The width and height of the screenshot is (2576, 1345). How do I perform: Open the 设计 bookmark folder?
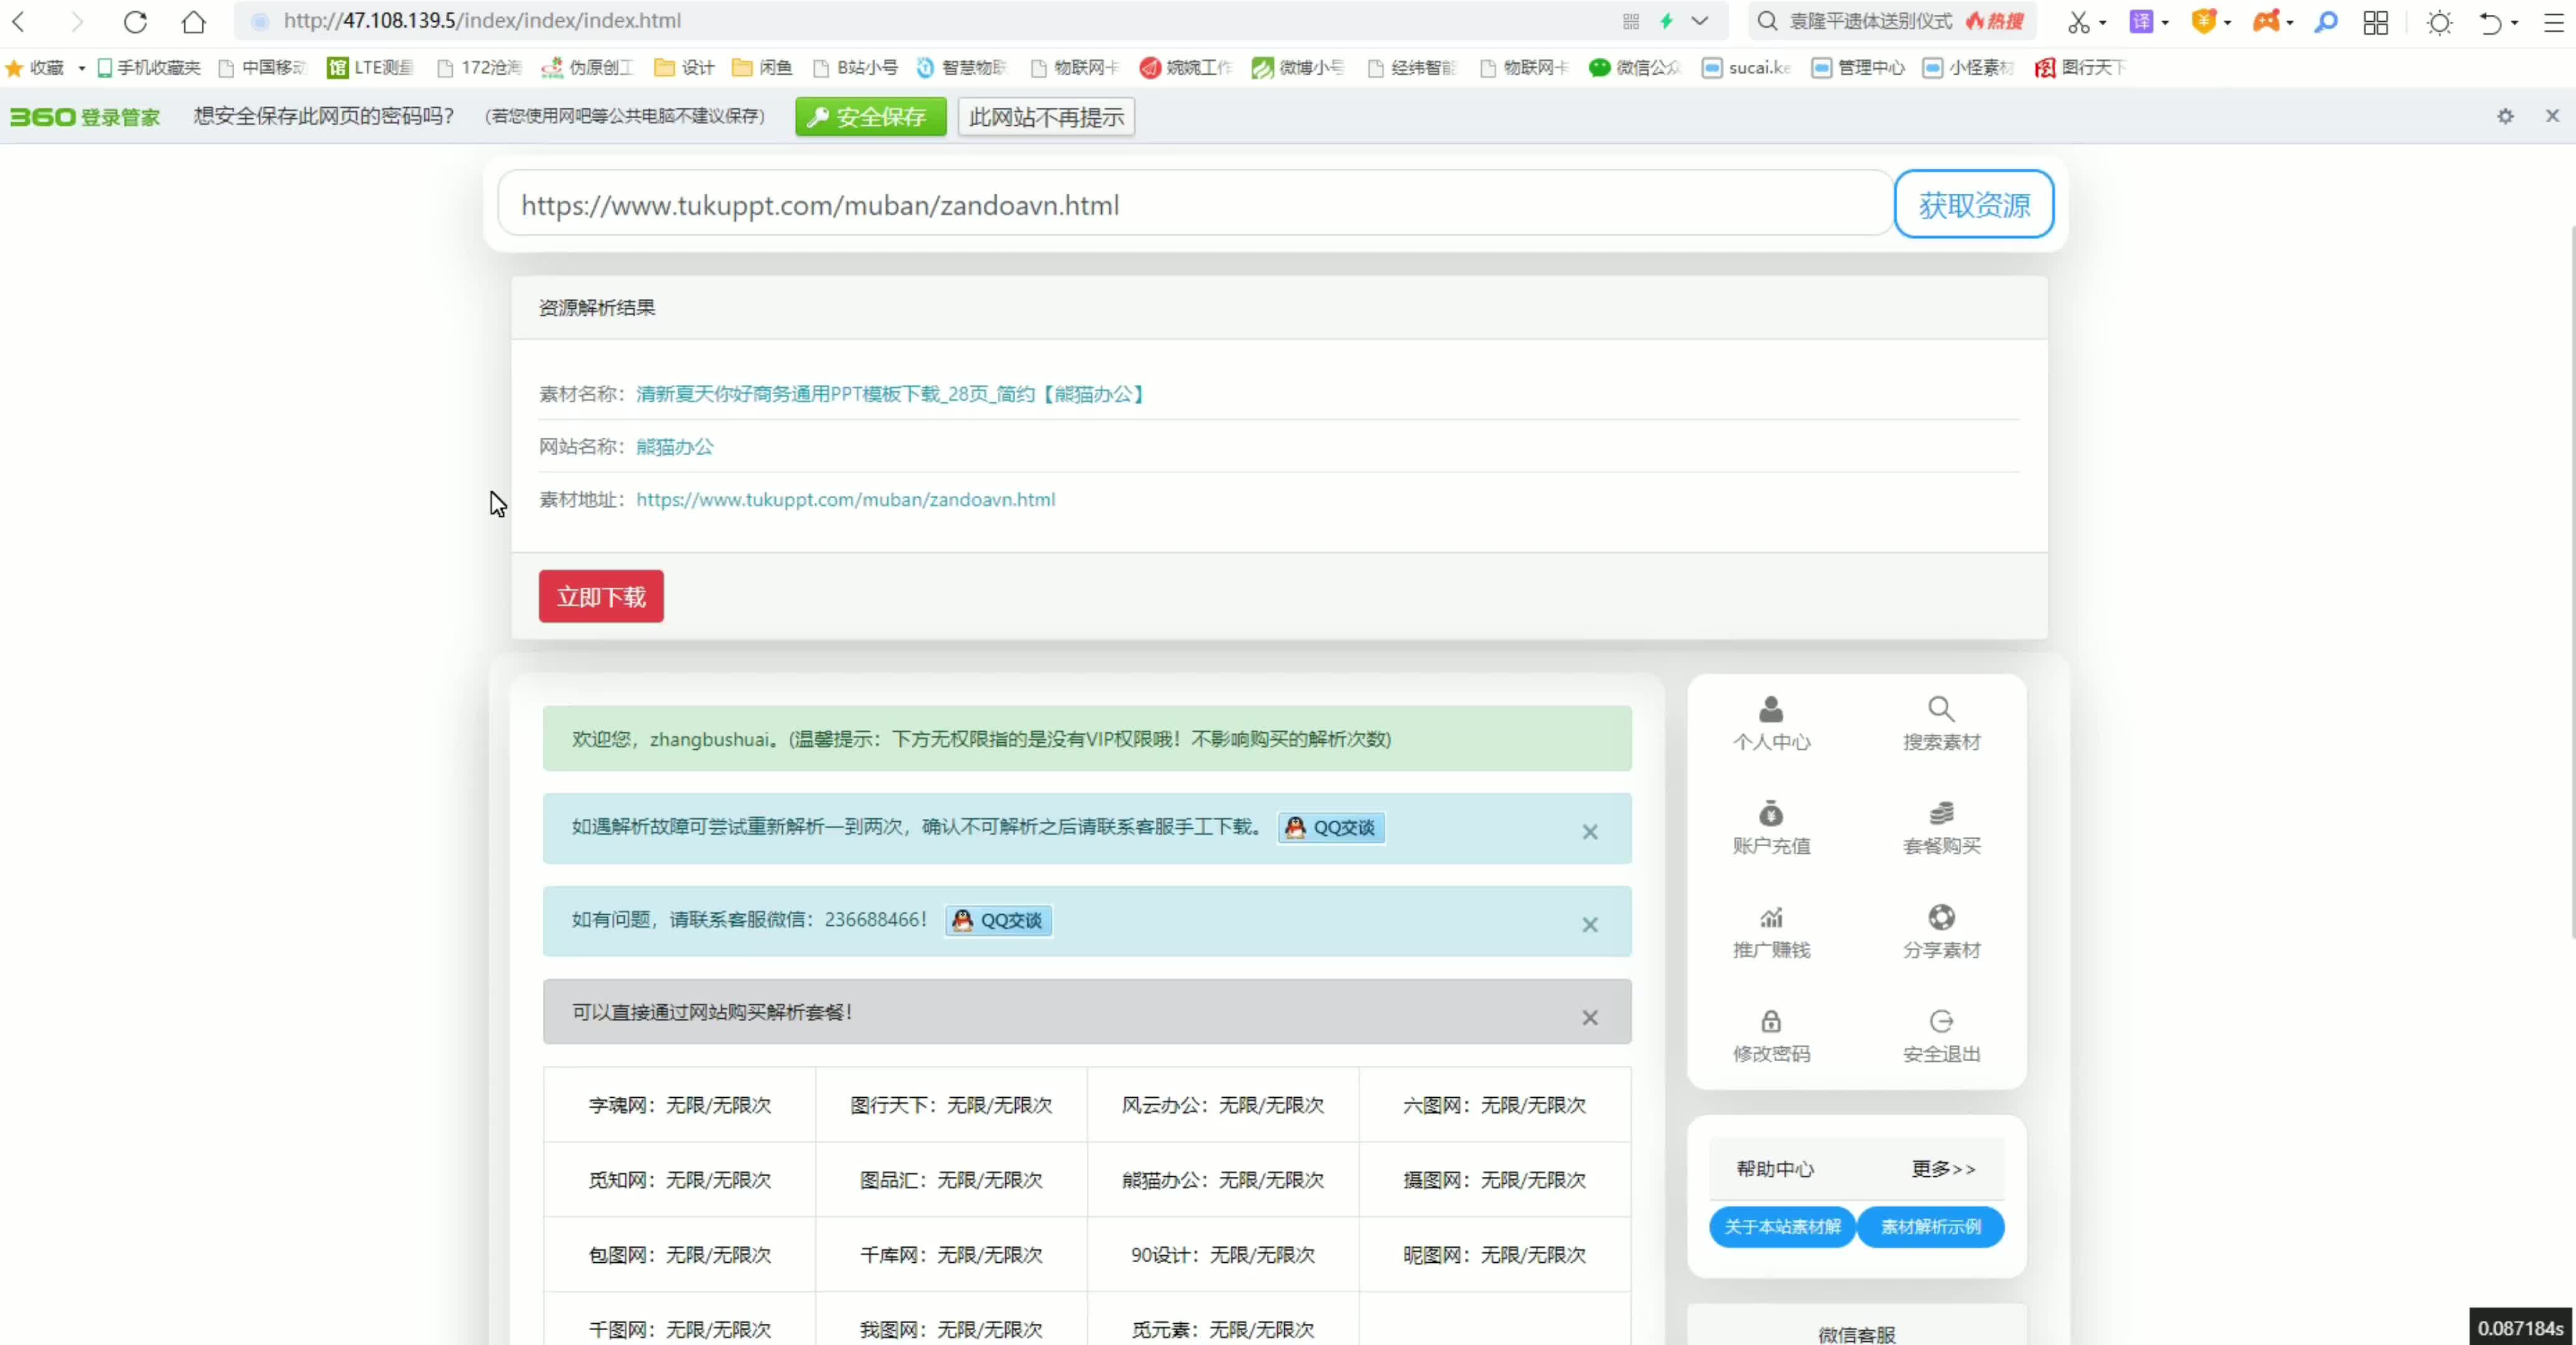684,67
